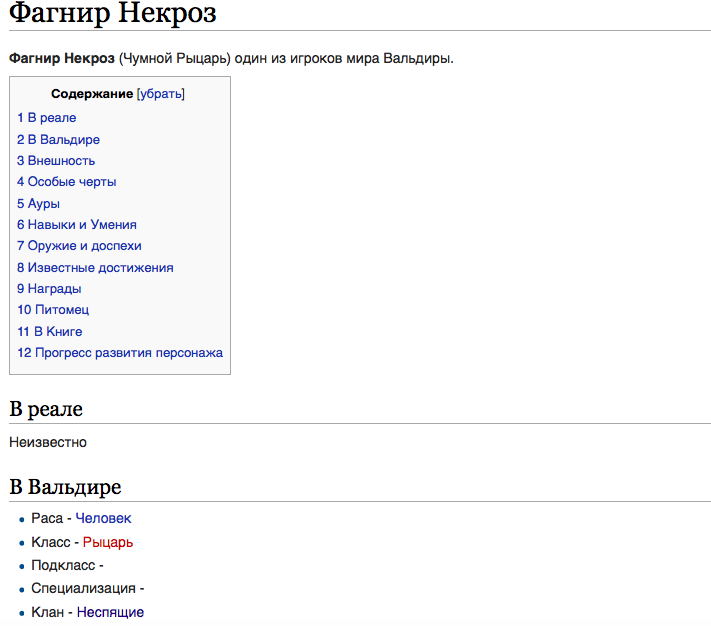Open the Неспящие clan link
This screenshot has width=711, height=626.
click(110, 612)
